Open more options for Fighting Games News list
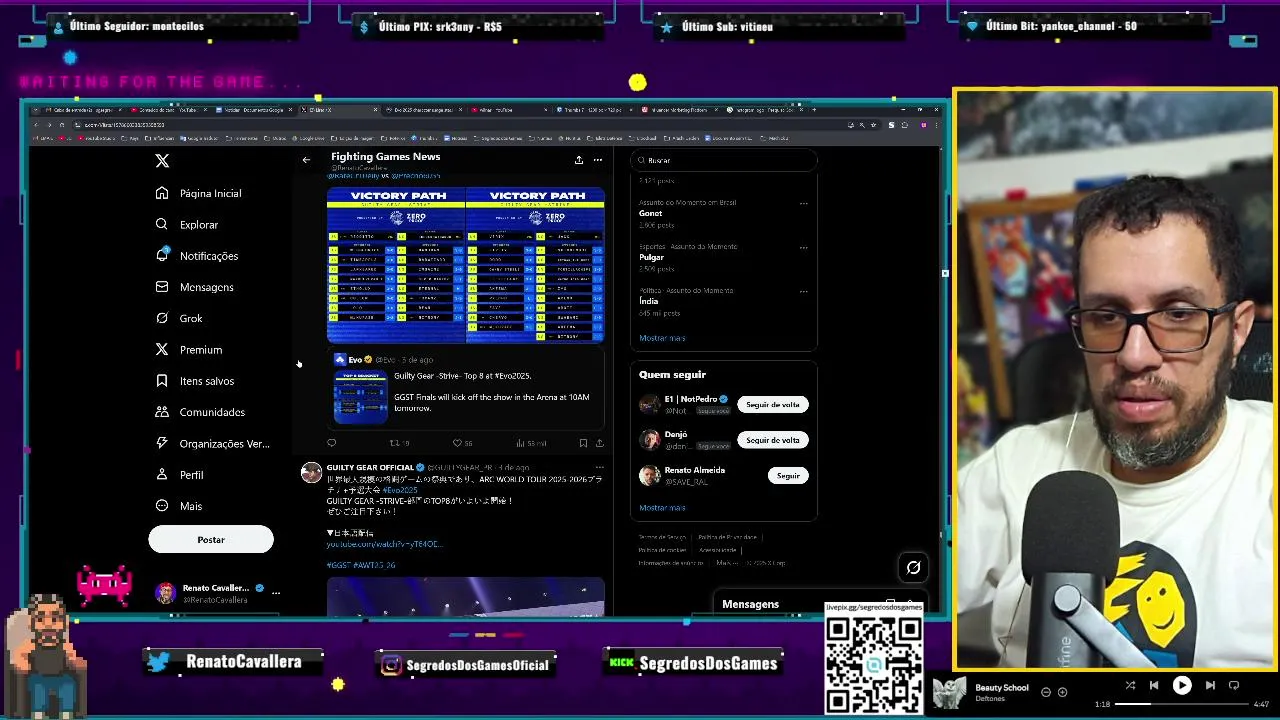The image size is (1280, 720). tap(598, 160)
